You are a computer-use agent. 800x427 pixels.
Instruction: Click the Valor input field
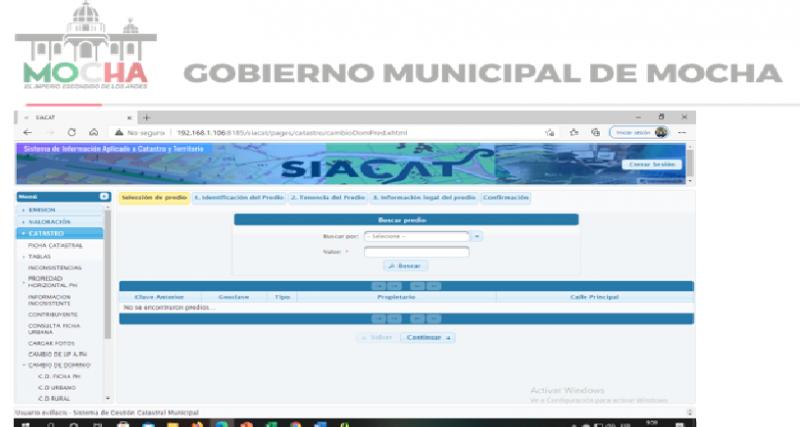[417, 252]
